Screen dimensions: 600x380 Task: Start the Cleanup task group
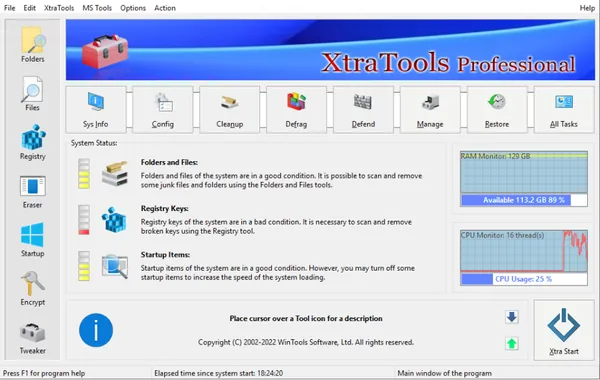point(230,110)
